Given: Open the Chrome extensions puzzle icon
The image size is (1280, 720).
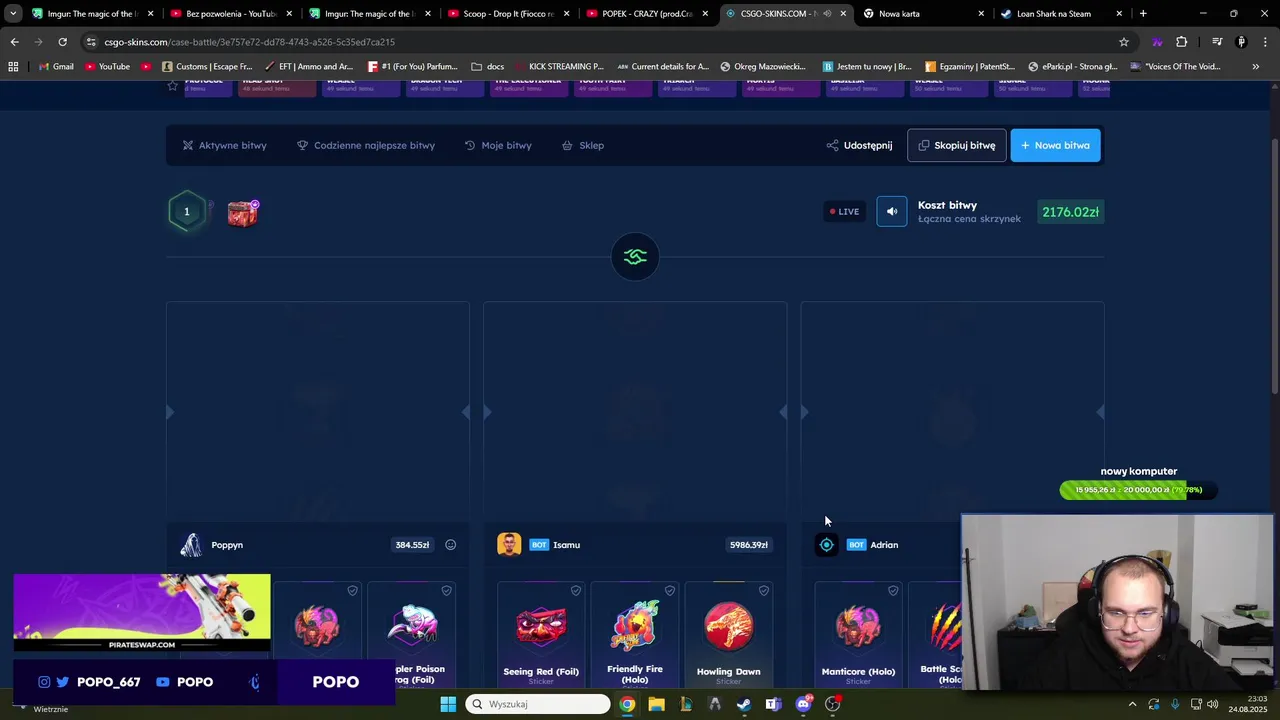Looking at the screenshot, I should point(1182,42).
